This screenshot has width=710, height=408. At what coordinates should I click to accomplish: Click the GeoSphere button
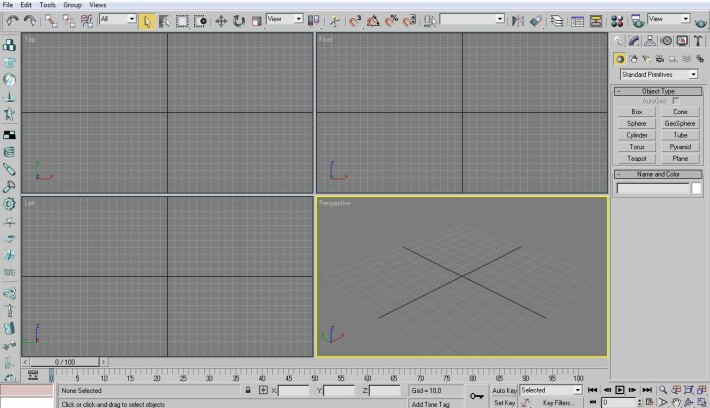coord(680,123)
